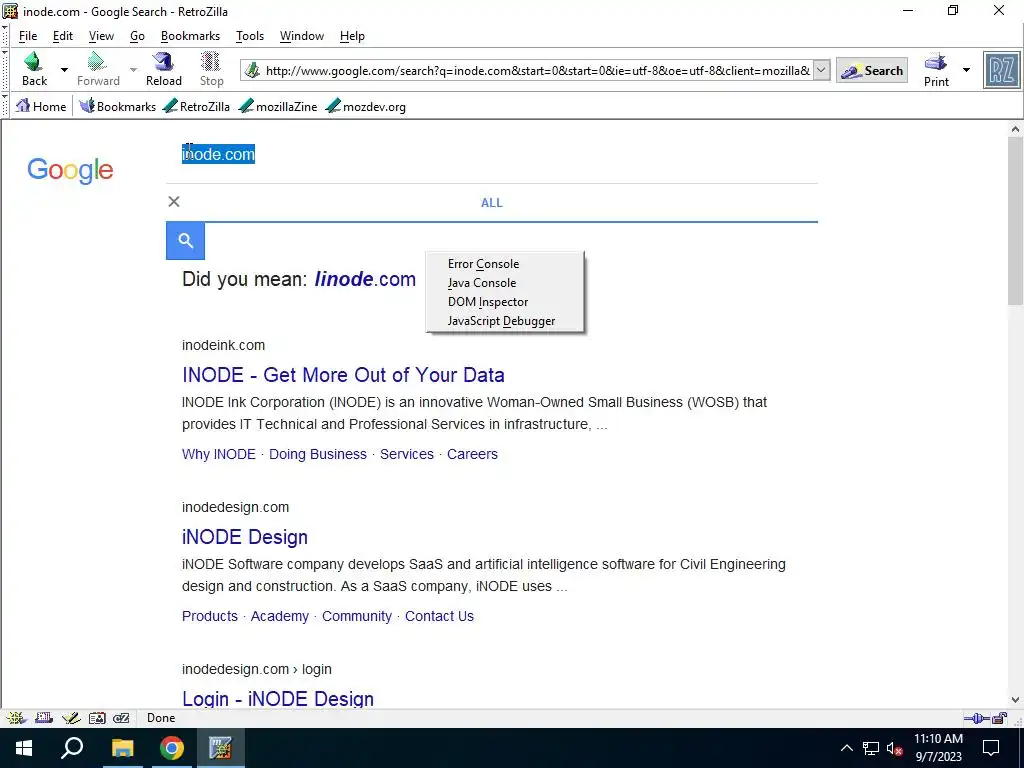Screen dimensions: 1024x768
Task: Open the 'iNODE Design' result title
Action: point(245,537)
